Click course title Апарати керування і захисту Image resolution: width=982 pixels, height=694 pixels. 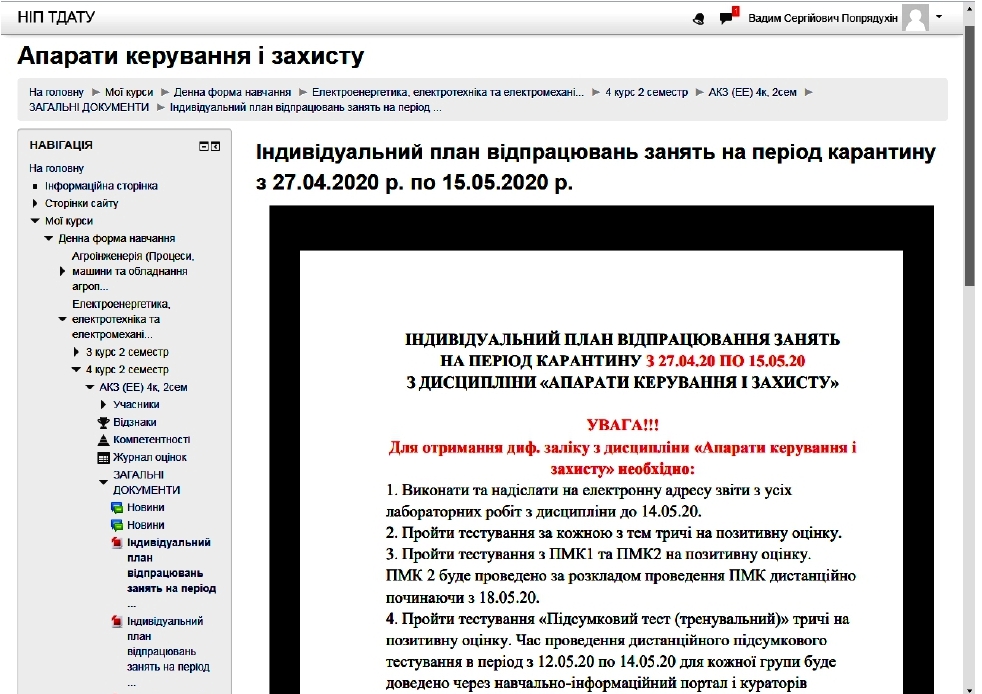click(190, 56)
